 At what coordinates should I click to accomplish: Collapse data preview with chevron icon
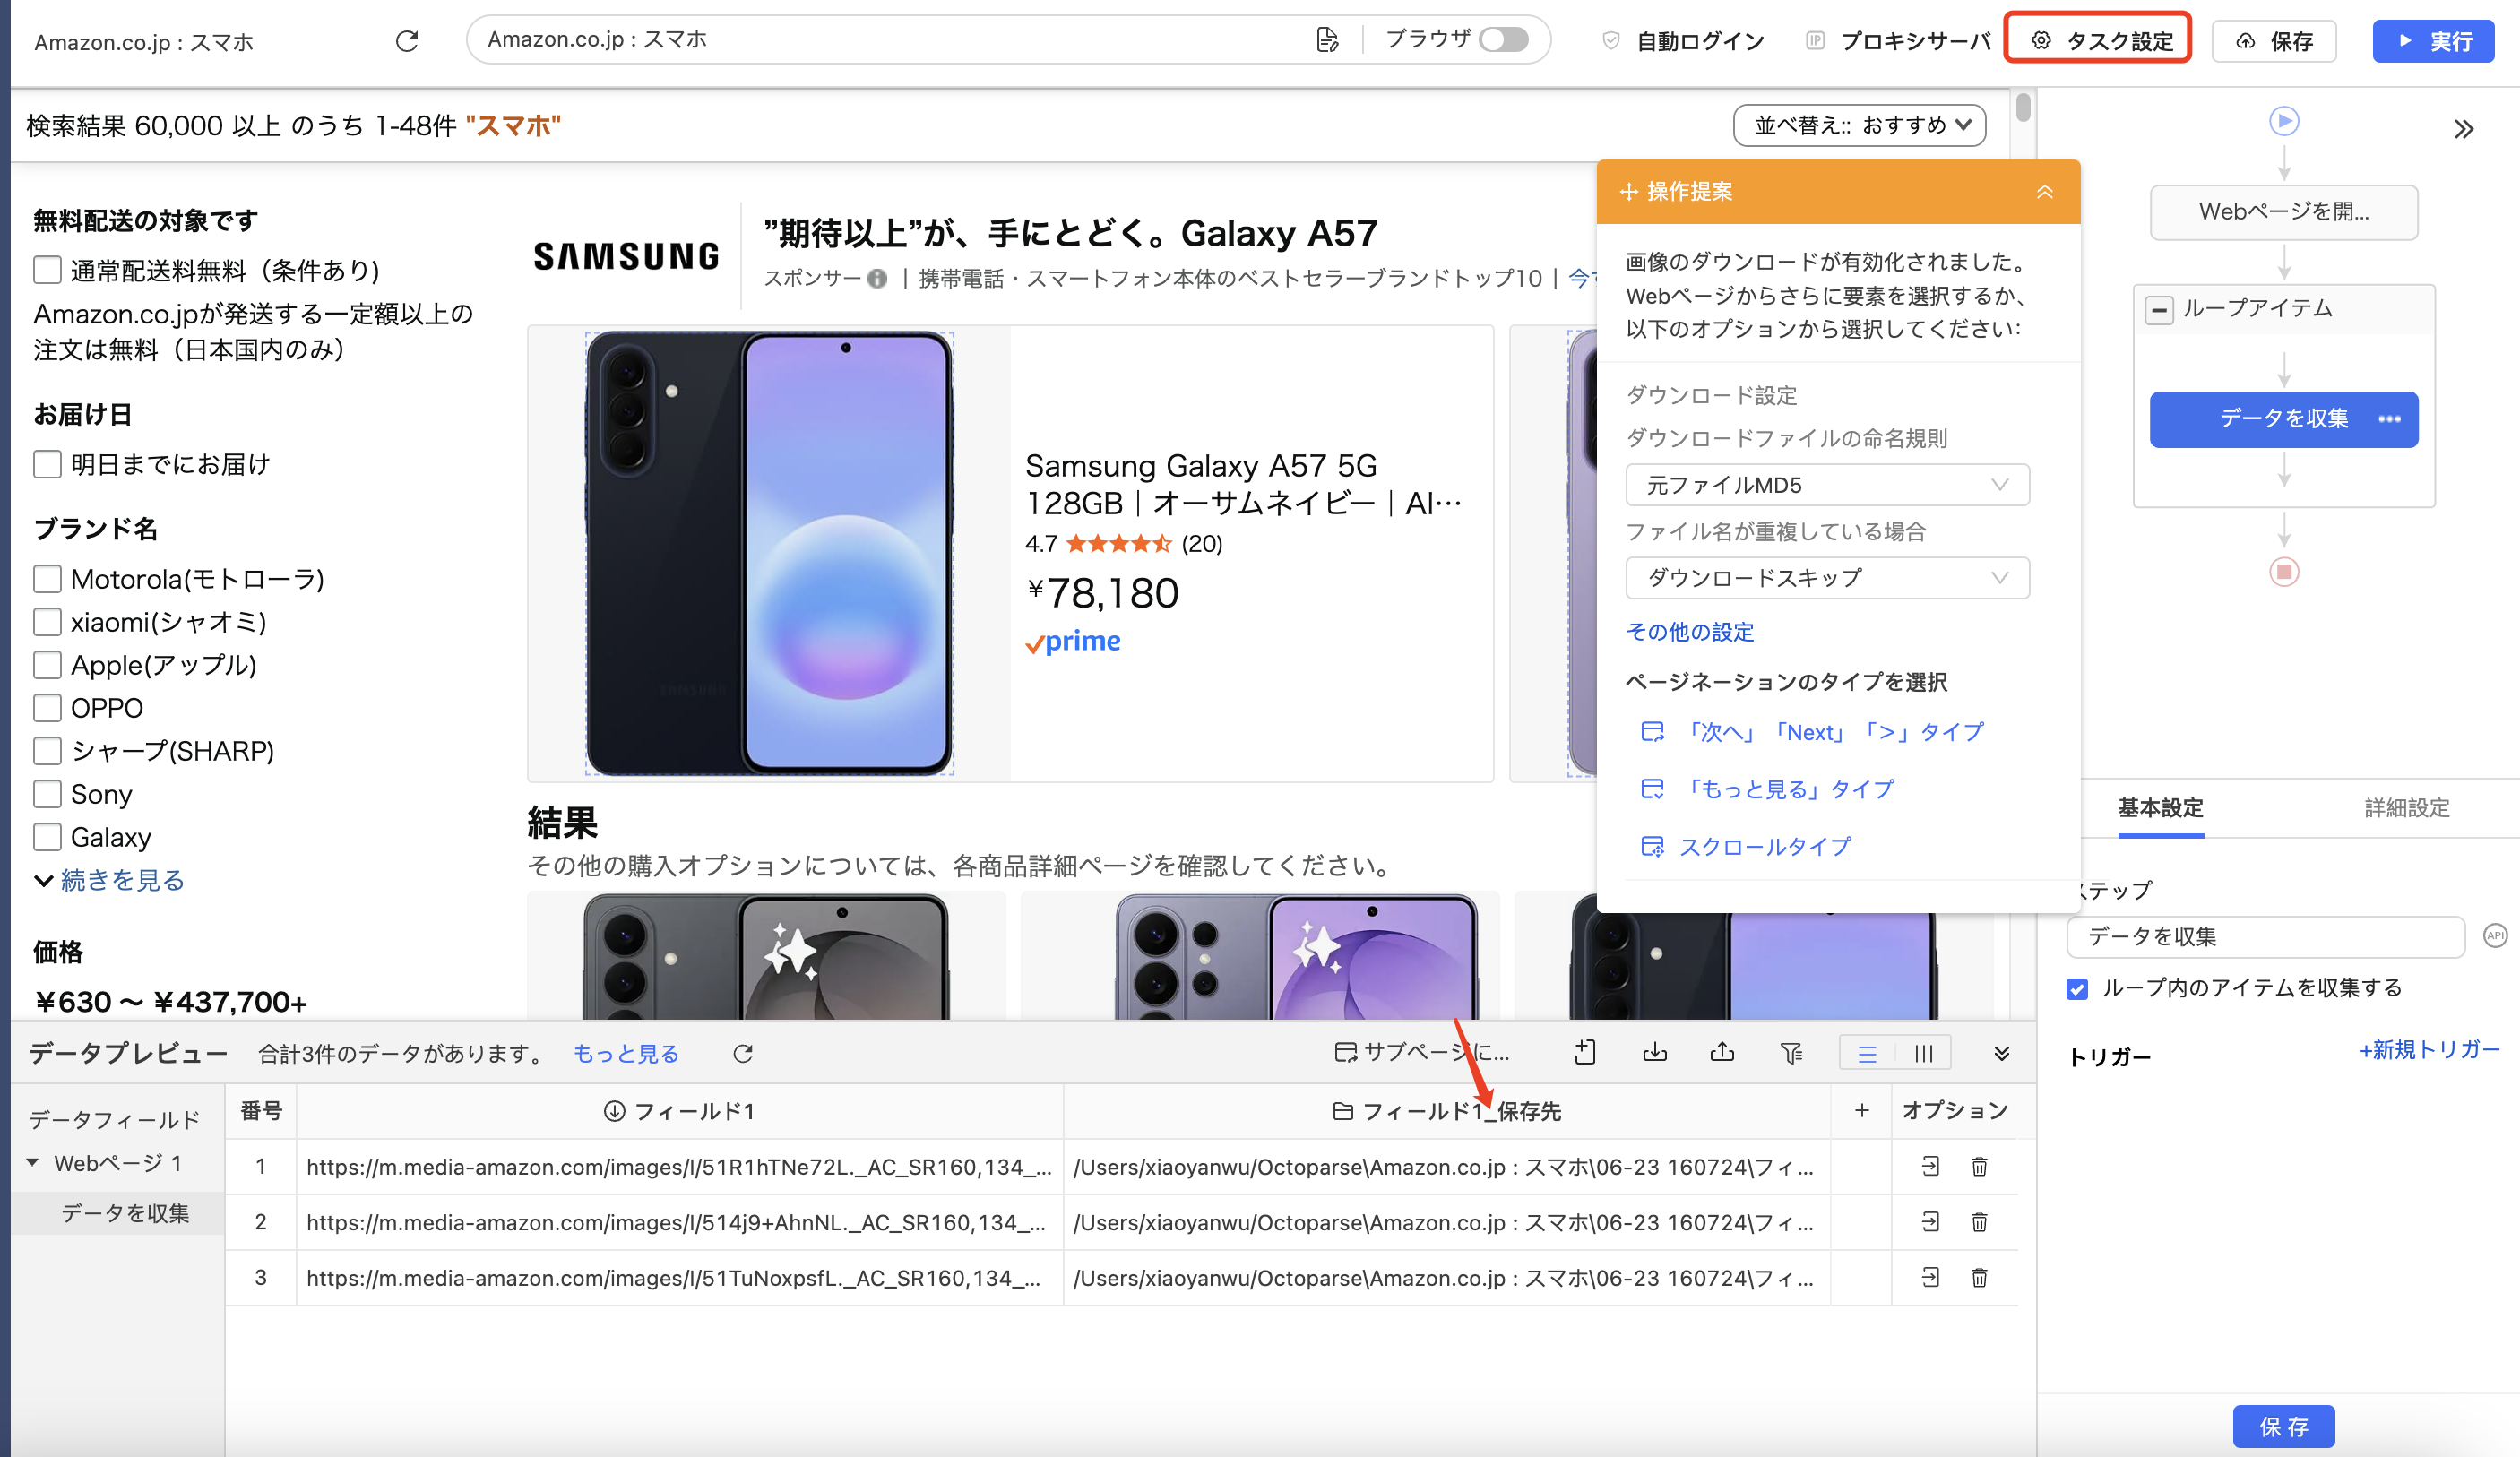[x=2002, y=1054]
